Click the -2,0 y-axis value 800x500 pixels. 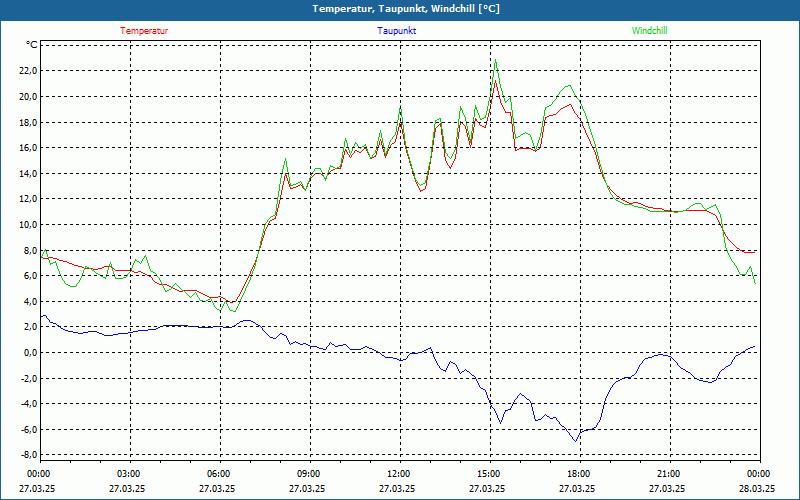coord(29,378)
